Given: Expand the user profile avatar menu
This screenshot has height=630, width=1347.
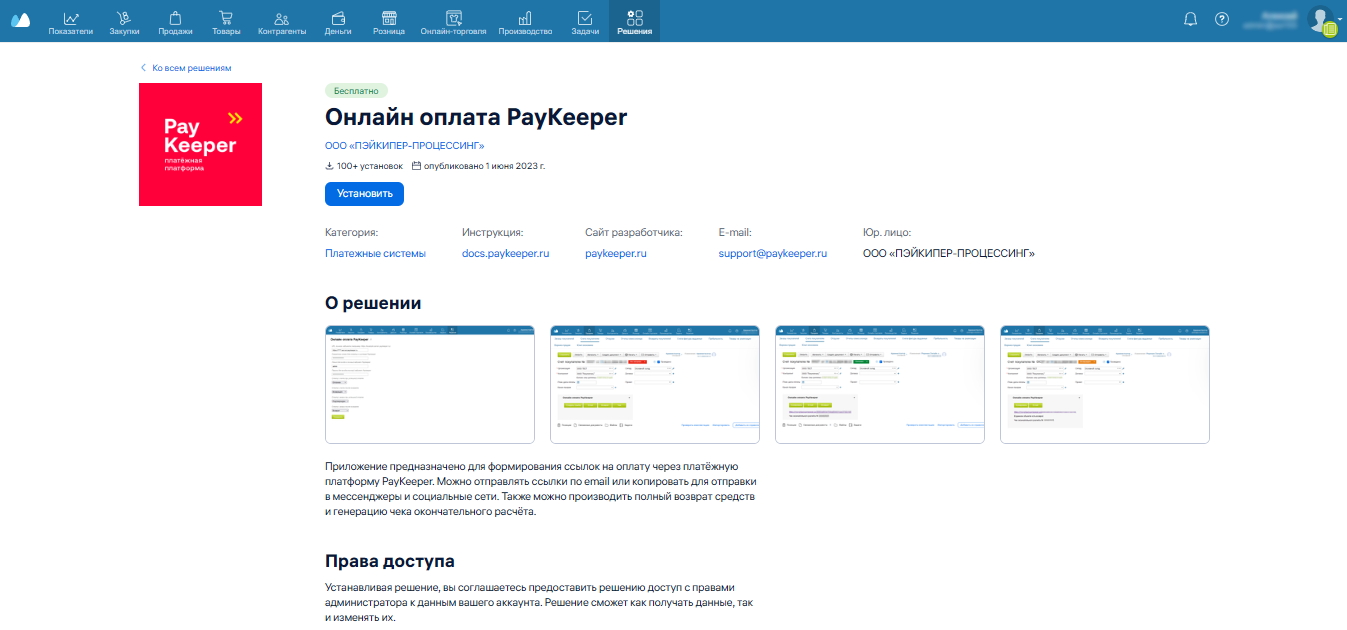Looking at the screenshot, I should click(1323, 20).
